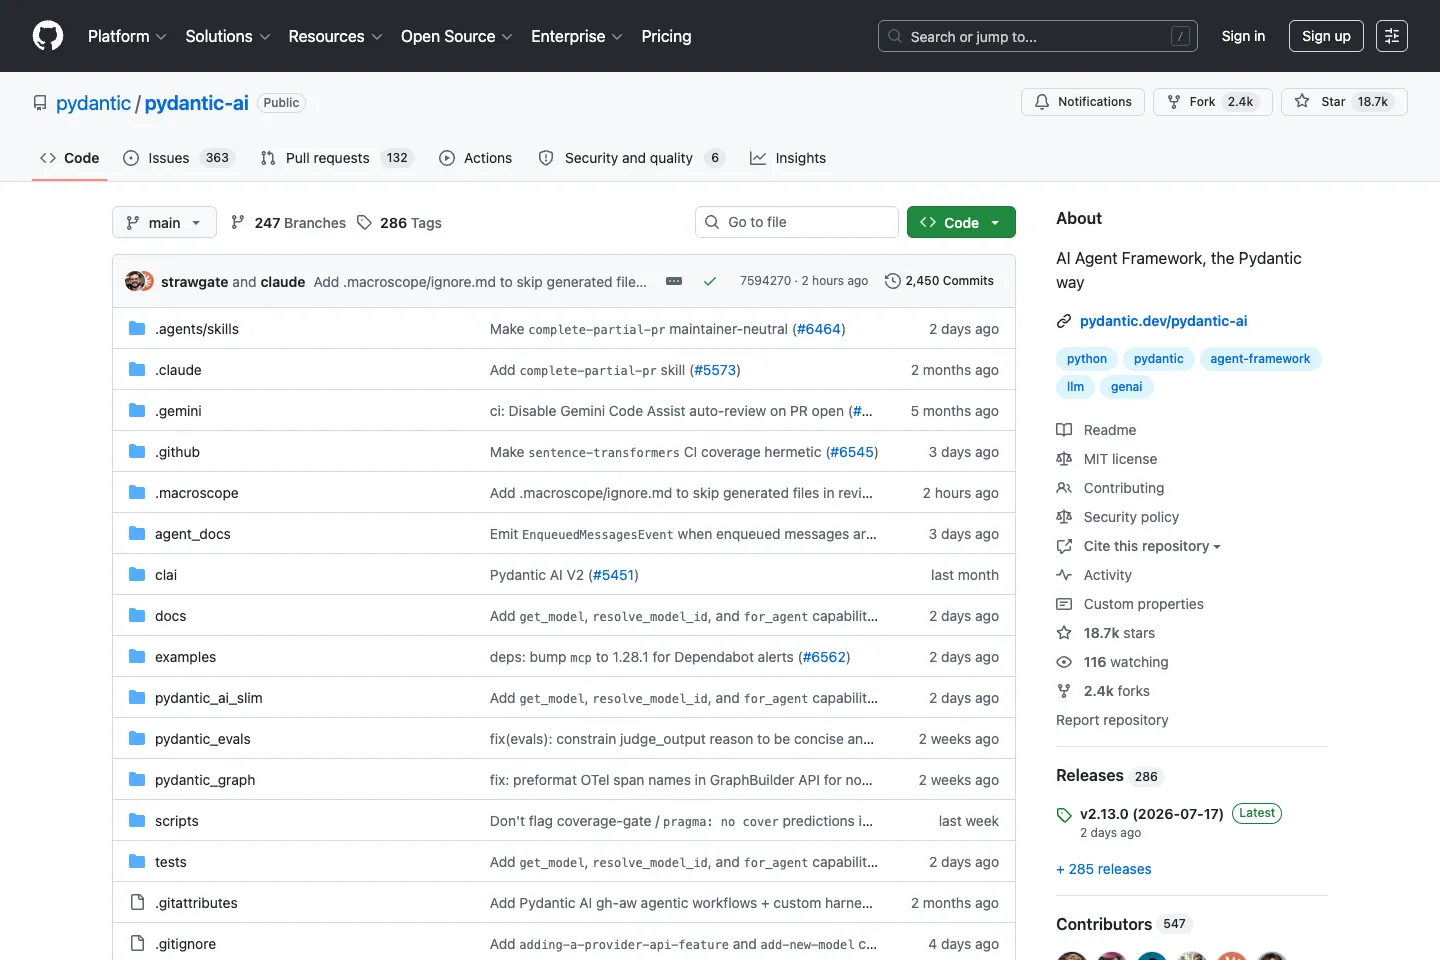The width and height of the screenshot is (1440, 960).
Task: Open the Pricing link in header
Action: 666,36
